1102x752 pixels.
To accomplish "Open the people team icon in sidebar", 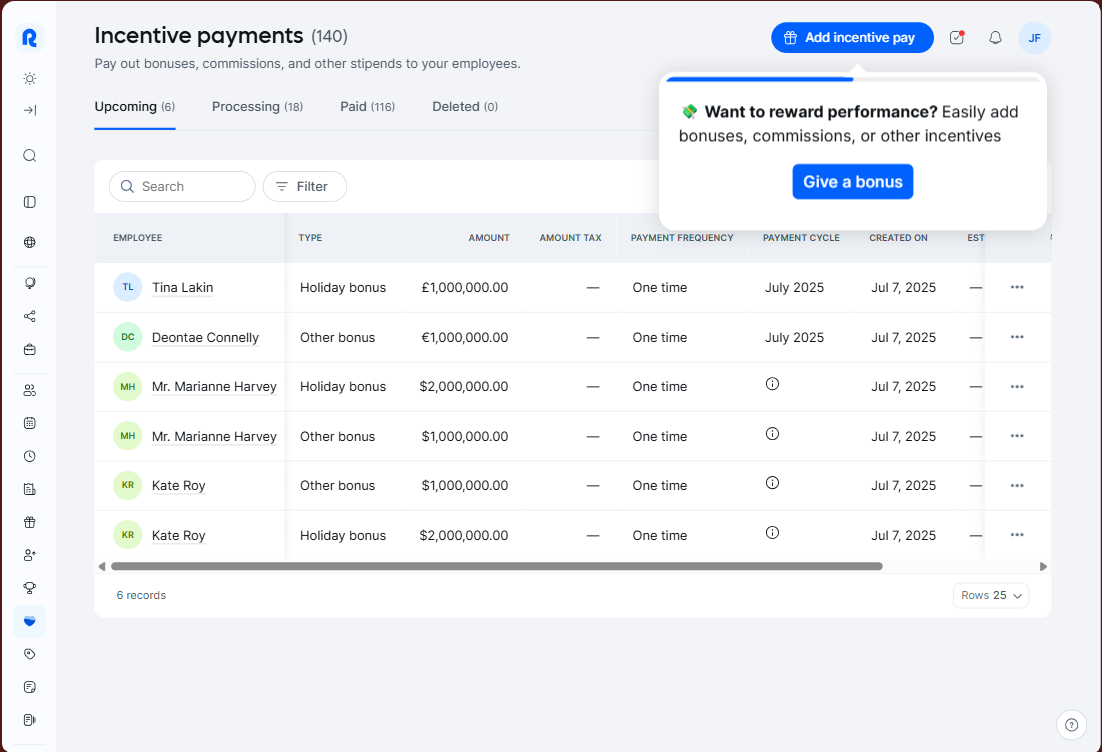I will (30, 391).
